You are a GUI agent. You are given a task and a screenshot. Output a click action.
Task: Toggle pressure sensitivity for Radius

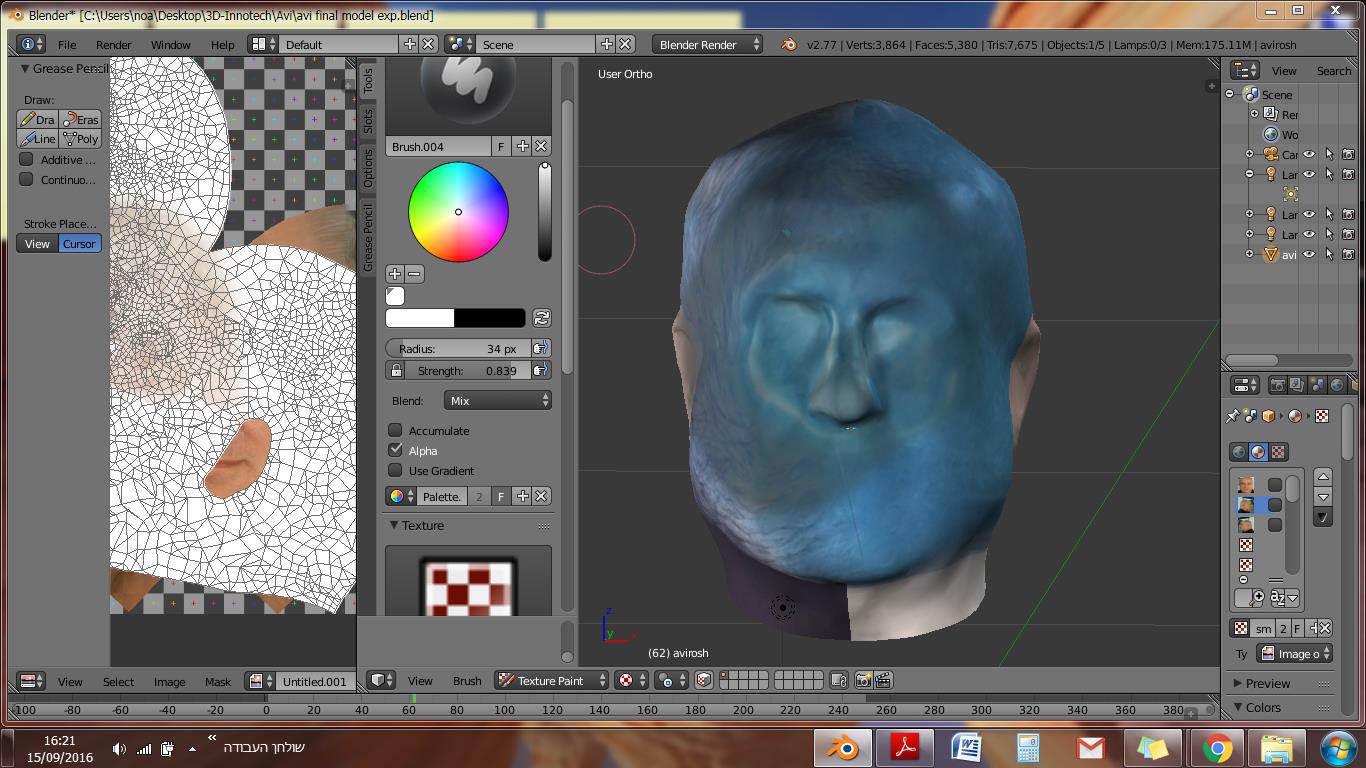(x=540, y=348)
